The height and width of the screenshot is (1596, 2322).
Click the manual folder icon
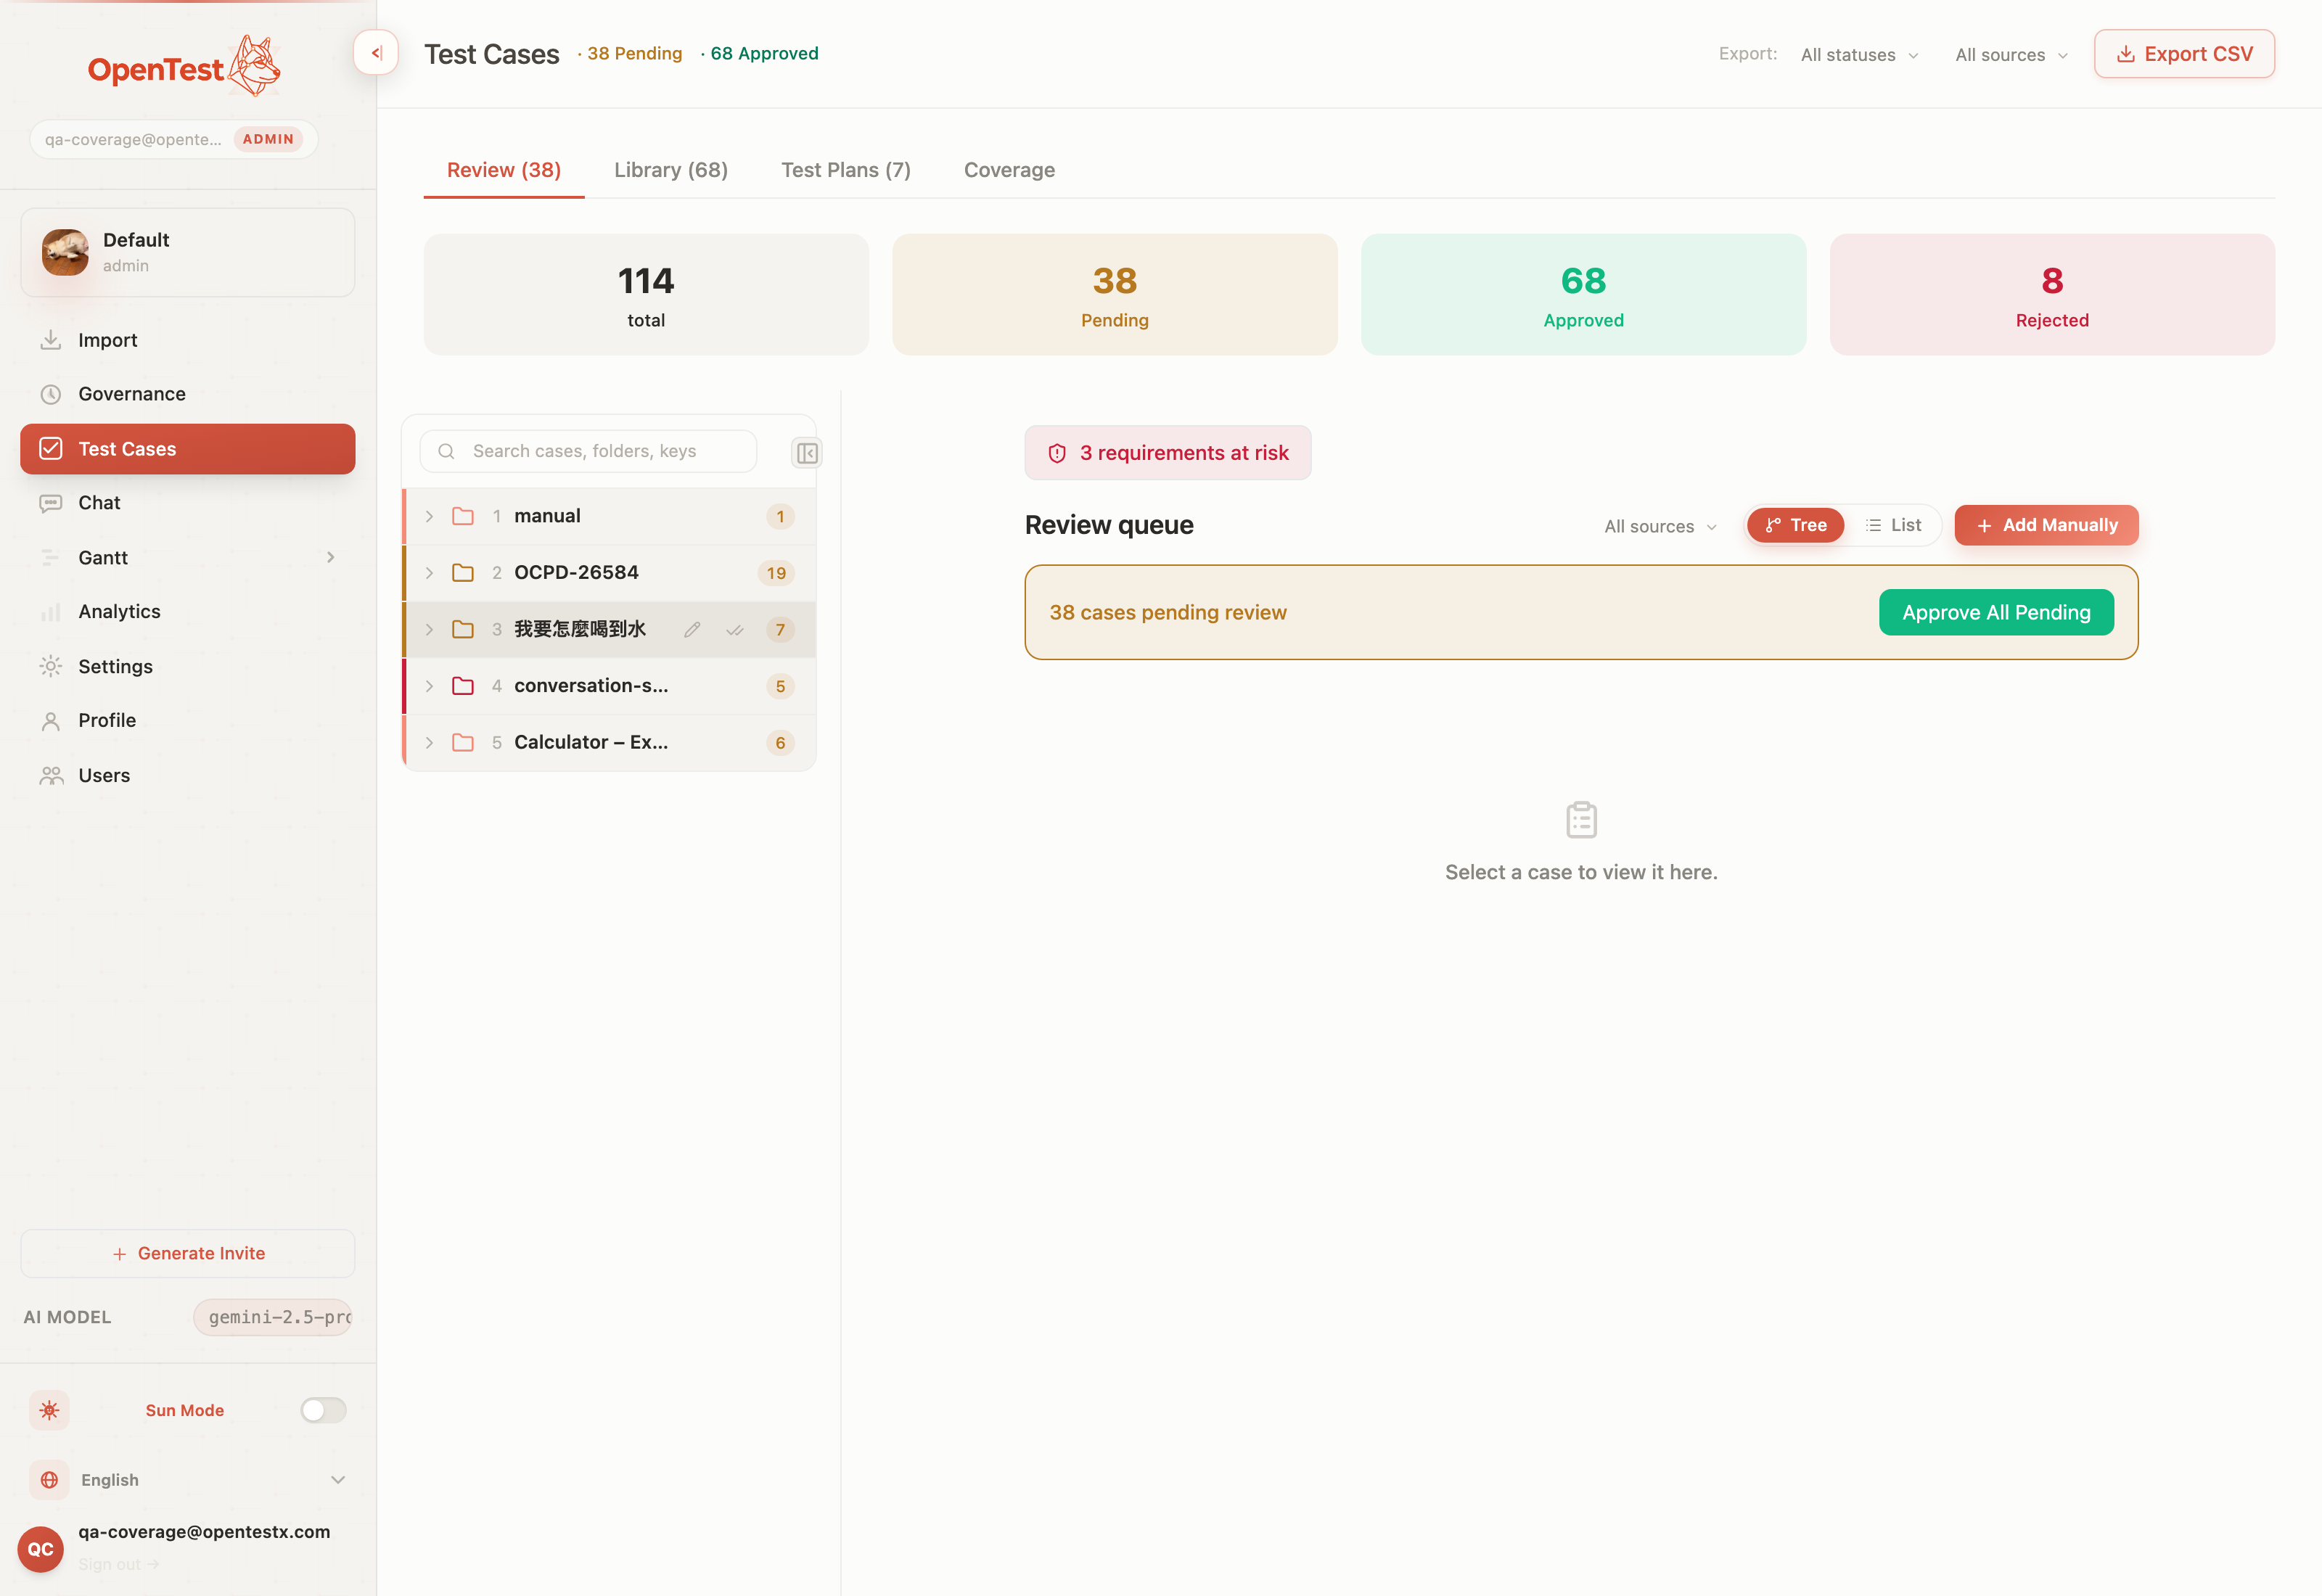click(463, 516)
